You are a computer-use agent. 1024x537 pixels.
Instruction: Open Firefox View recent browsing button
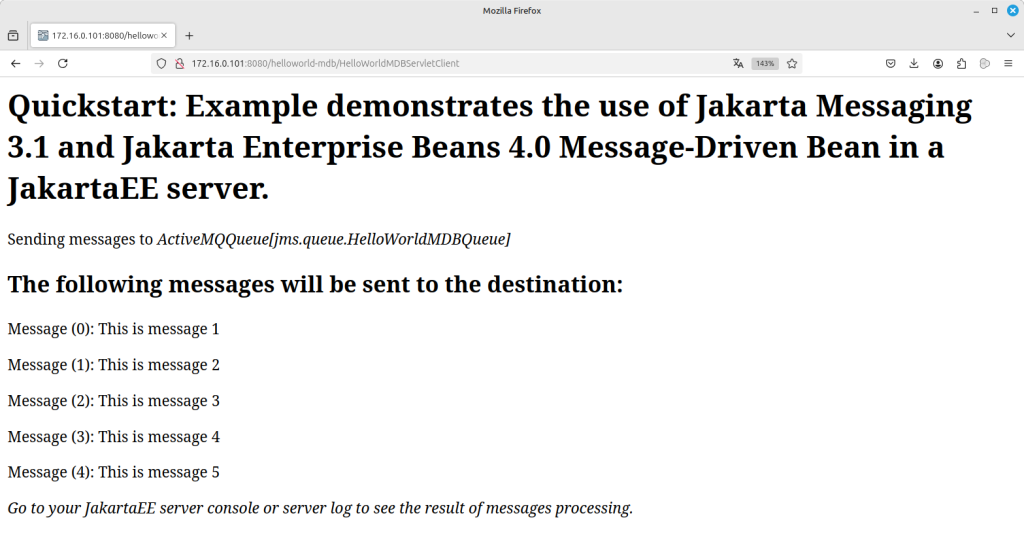(13, 35)
